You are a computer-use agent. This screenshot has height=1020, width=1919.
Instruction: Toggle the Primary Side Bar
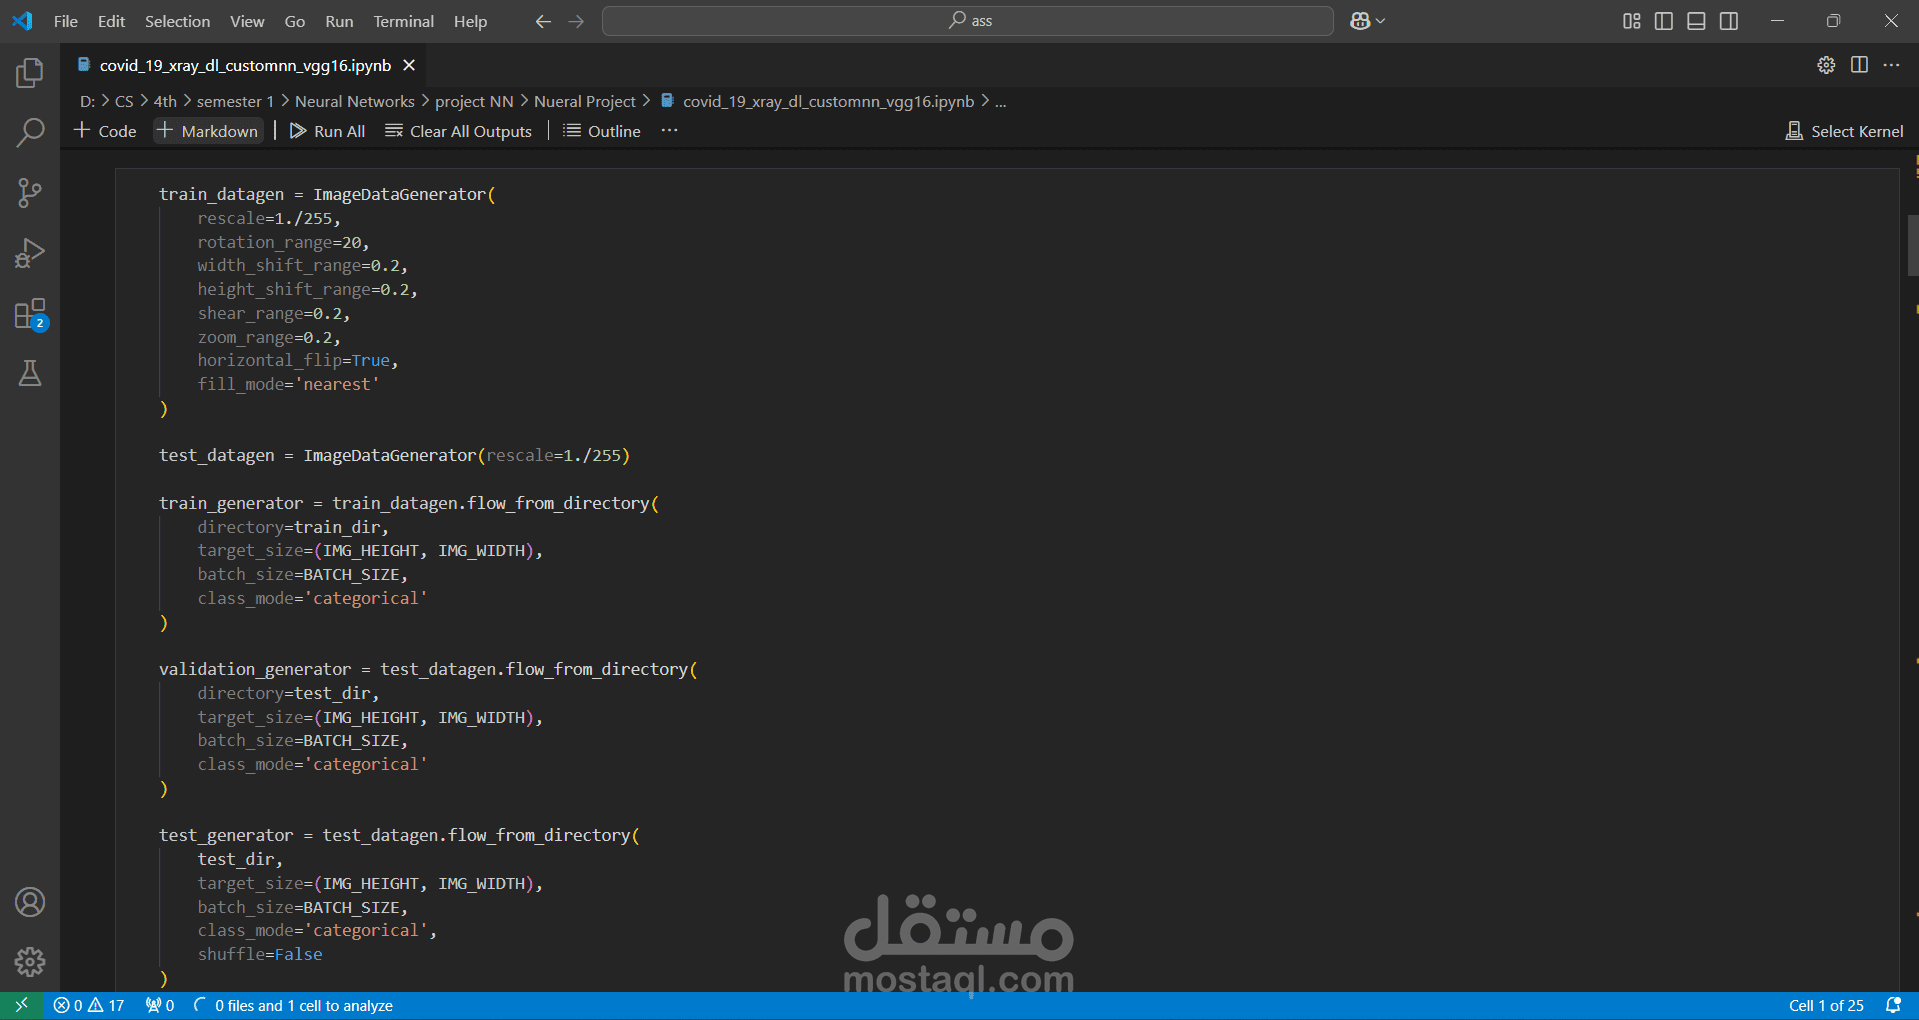coord(1664,21)
